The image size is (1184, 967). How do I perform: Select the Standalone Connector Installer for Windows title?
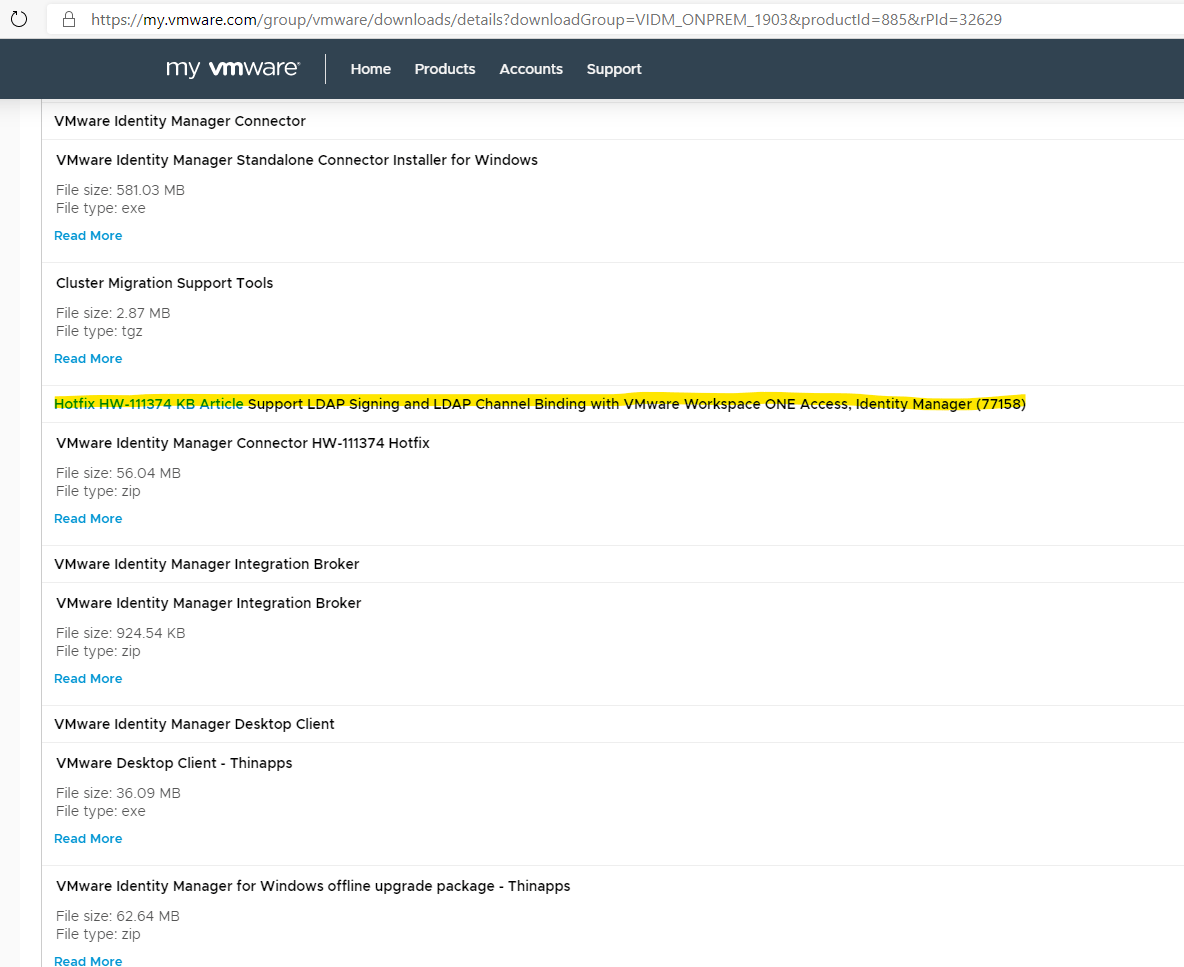click(x=297, y=160)
